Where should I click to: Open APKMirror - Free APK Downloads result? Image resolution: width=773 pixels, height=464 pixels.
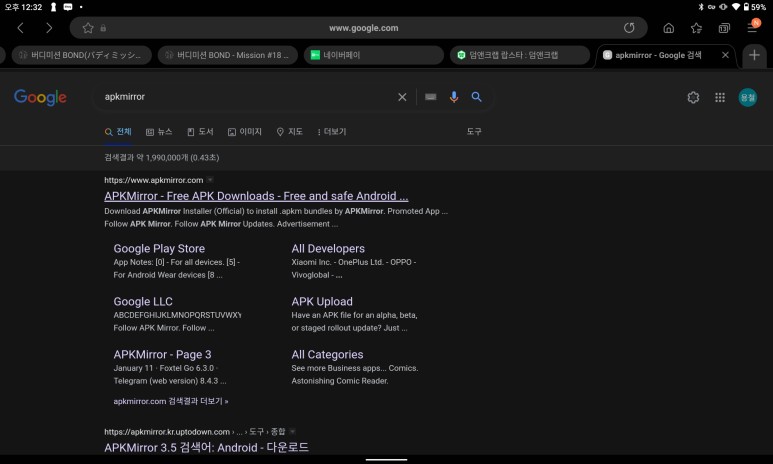pyautogui.click(x=256, y=196)
